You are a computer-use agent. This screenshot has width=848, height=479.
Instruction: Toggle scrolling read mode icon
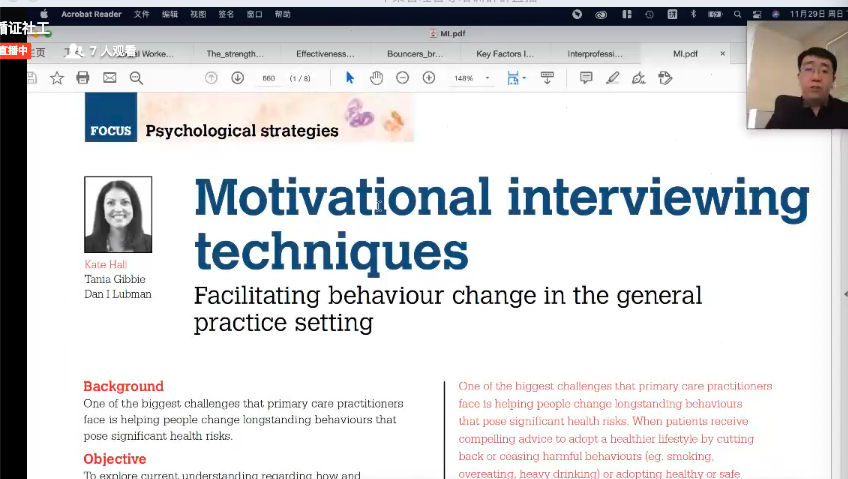[547, 78]
